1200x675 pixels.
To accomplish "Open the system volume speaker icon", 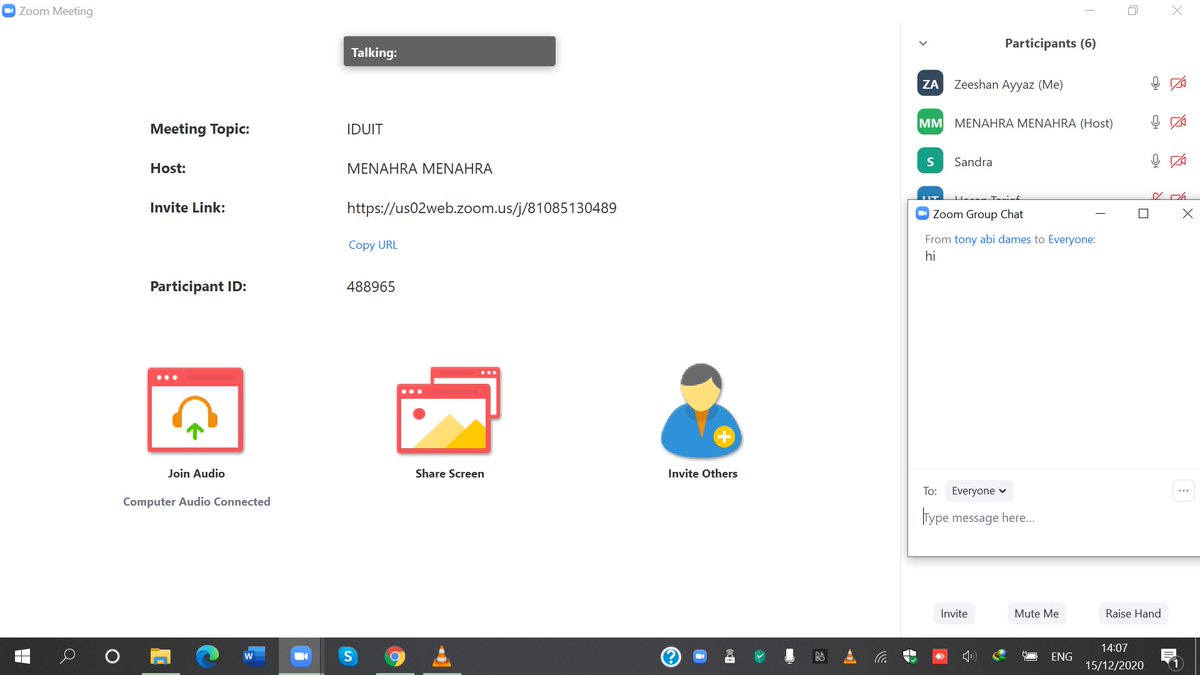I will pos(968,657).
